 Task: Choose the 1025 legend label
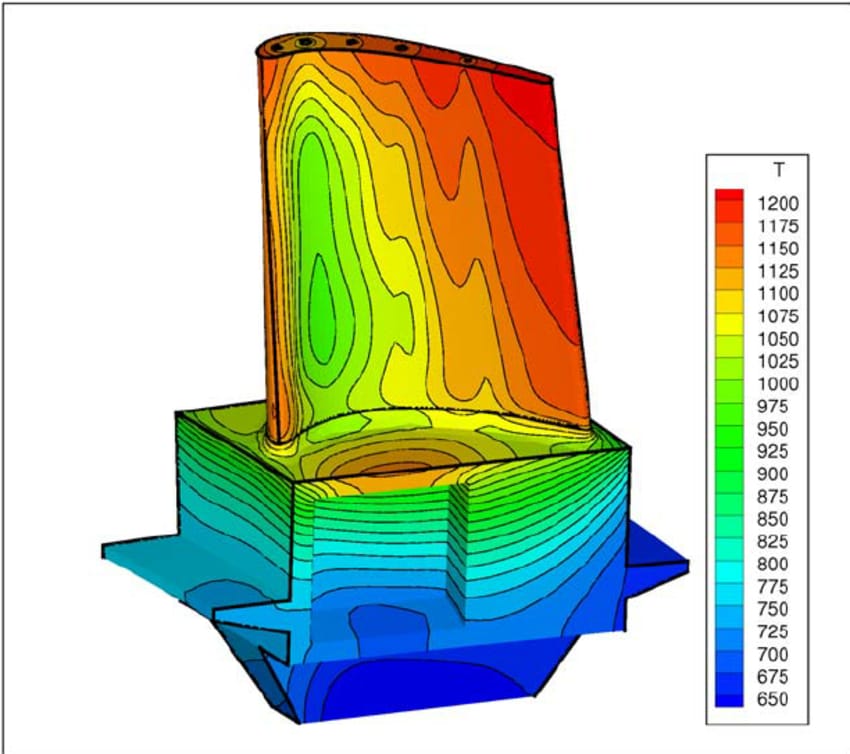point(778,361)
